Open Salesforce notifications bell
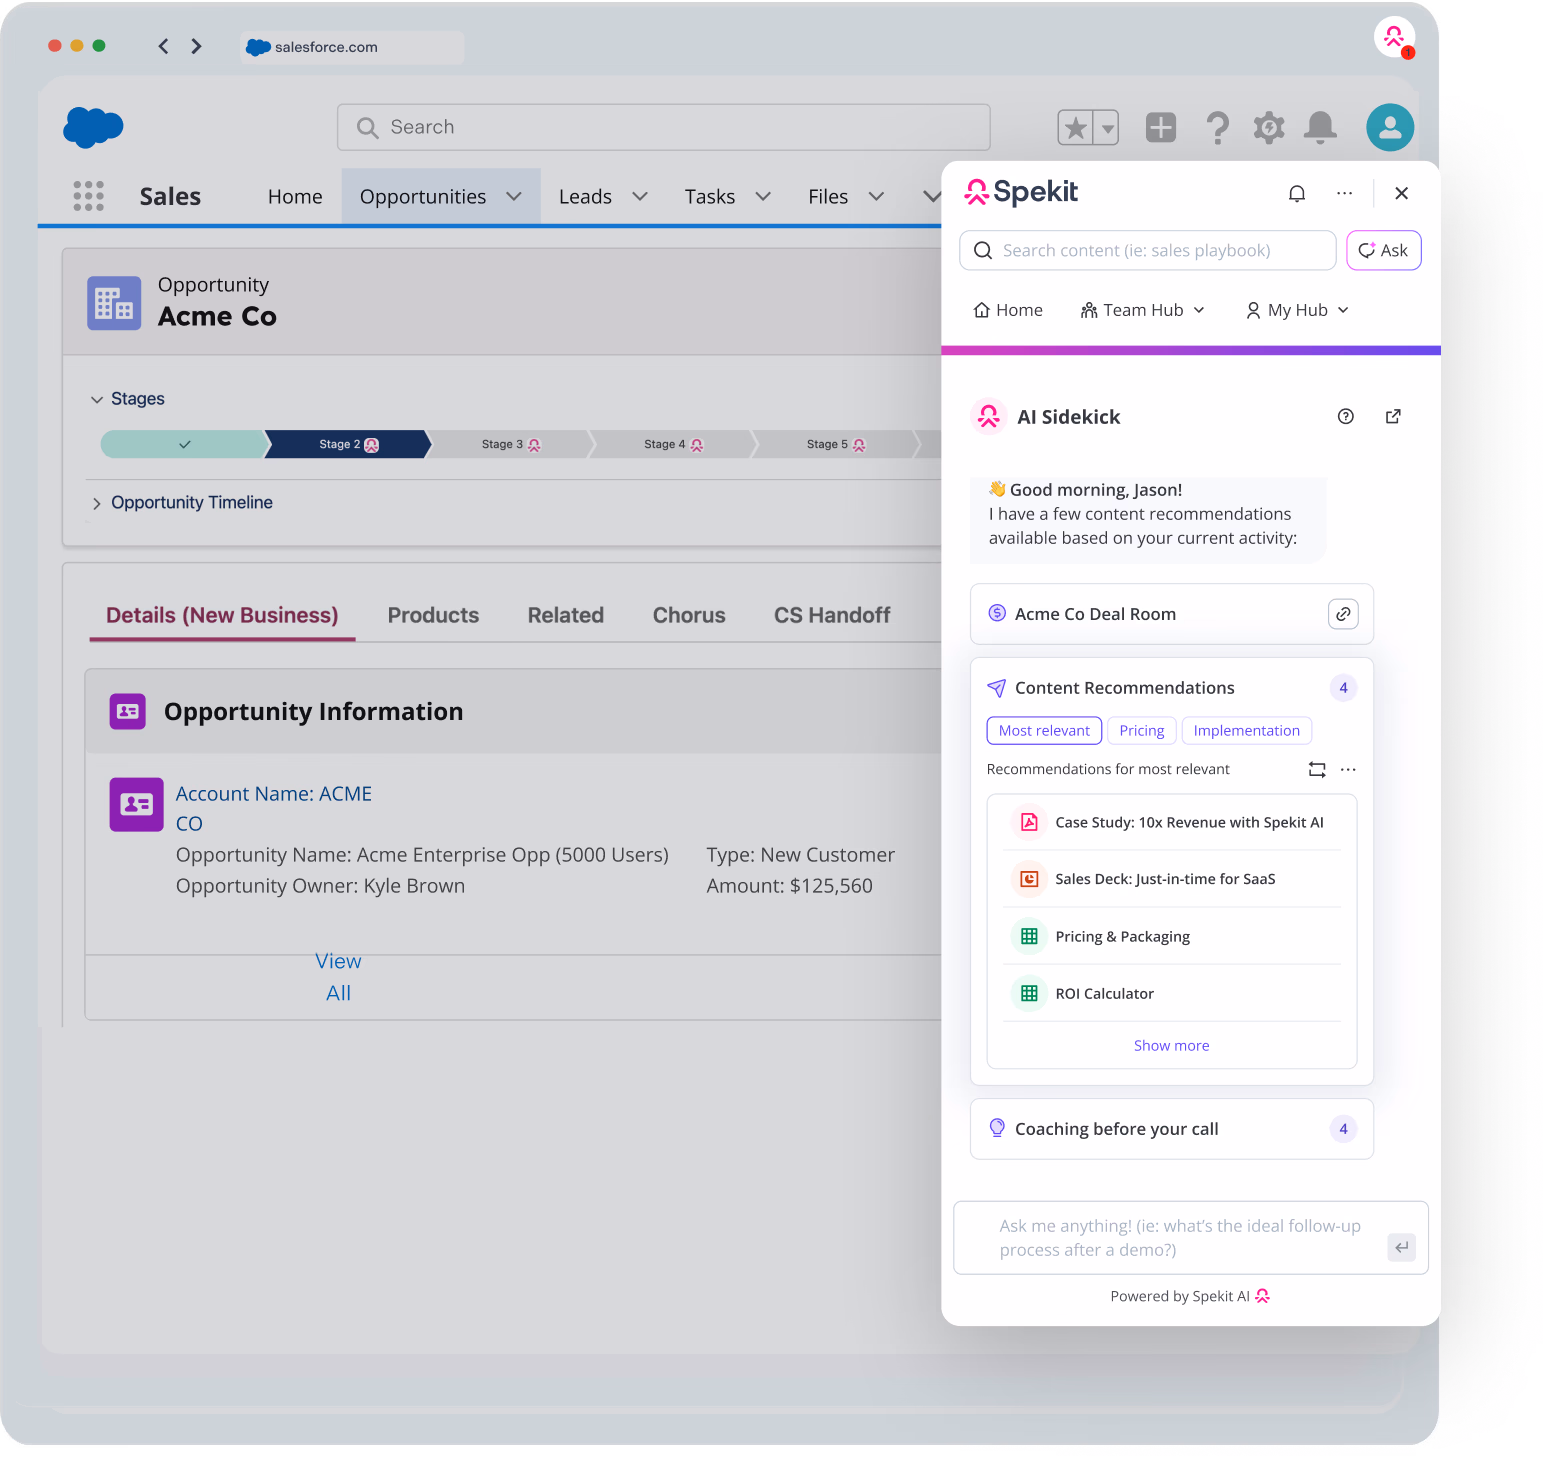Screen dimensions: 1557x1470 pos(1320,127)
